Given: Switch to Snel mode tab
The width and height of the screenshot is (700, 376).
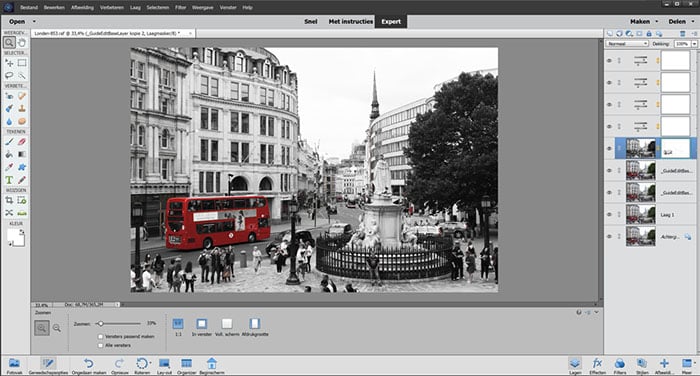Looking at the screenshot, I should point(311,21).
